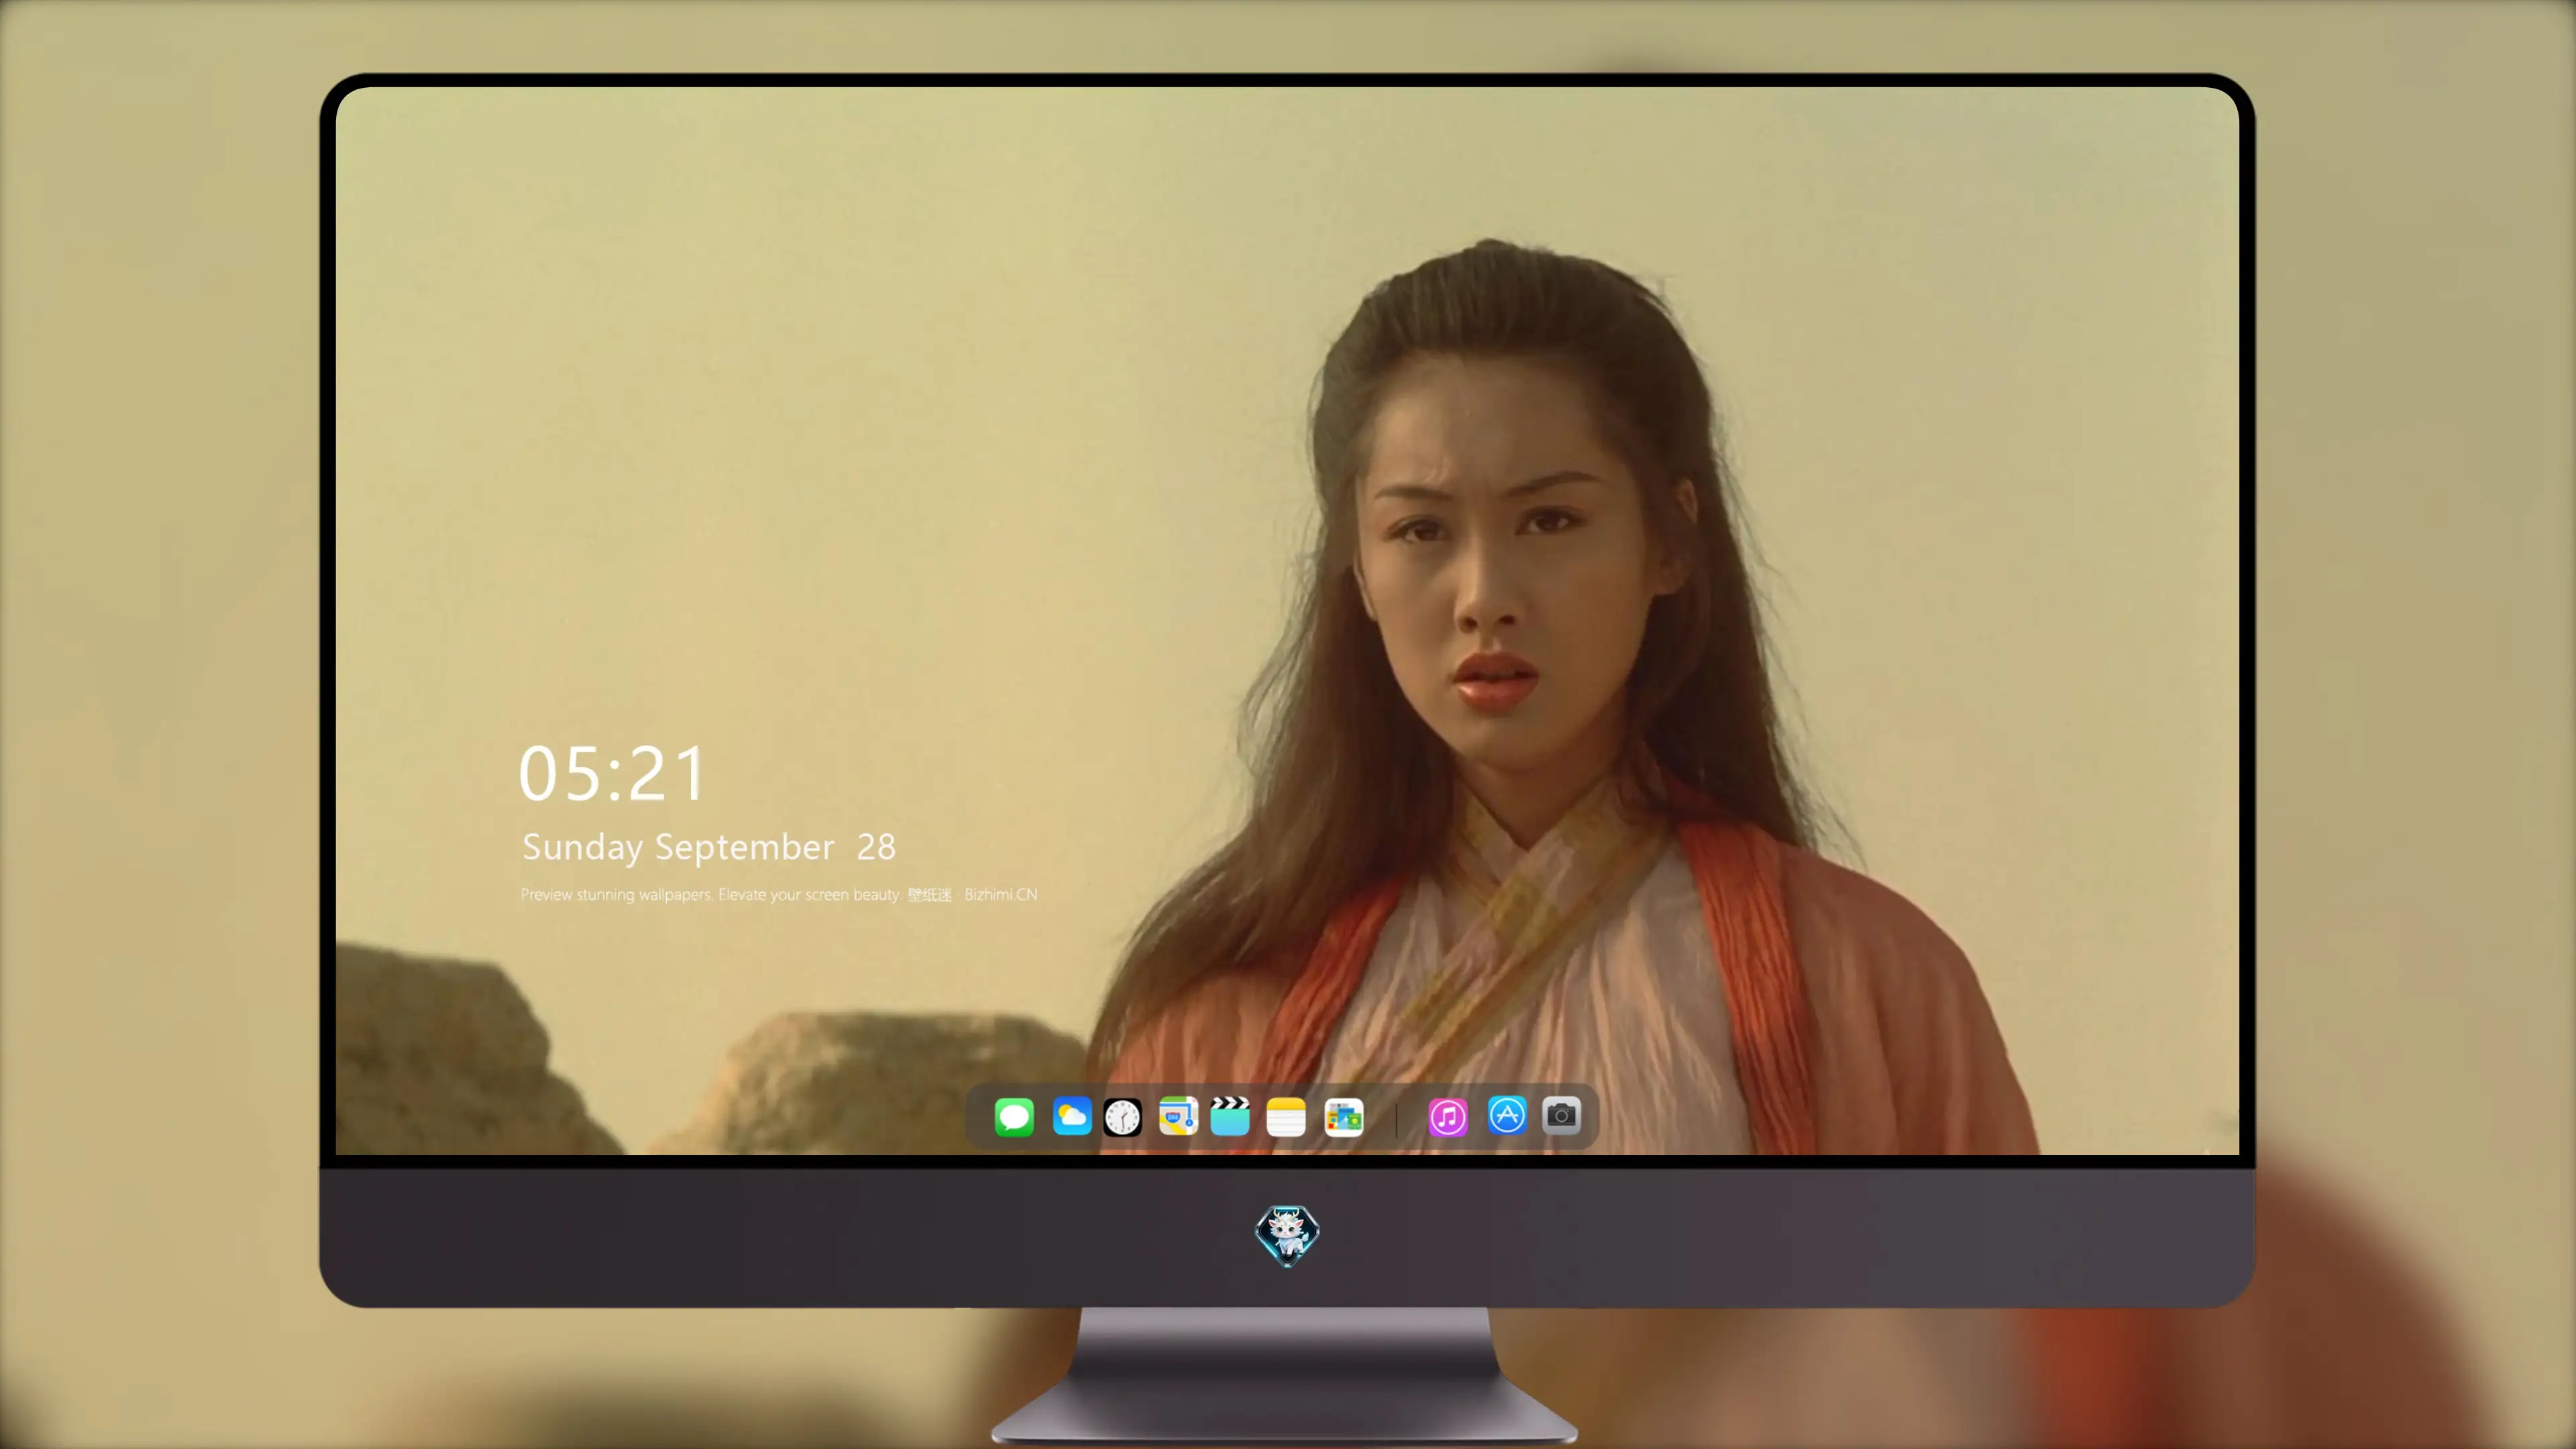Open the clapperboard Videos app in the dock
The image size is (2576, 1449).
click(1230, 1116)
